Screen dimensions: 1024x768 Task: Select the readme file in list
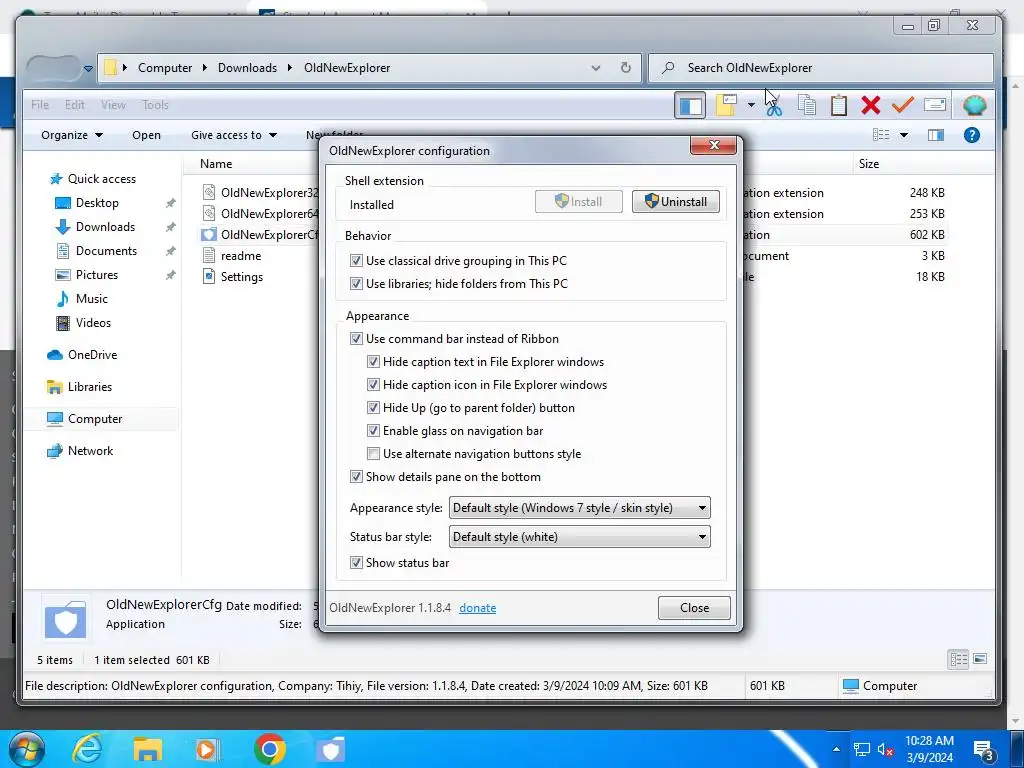pyautogui.click(x=241, y=256)
